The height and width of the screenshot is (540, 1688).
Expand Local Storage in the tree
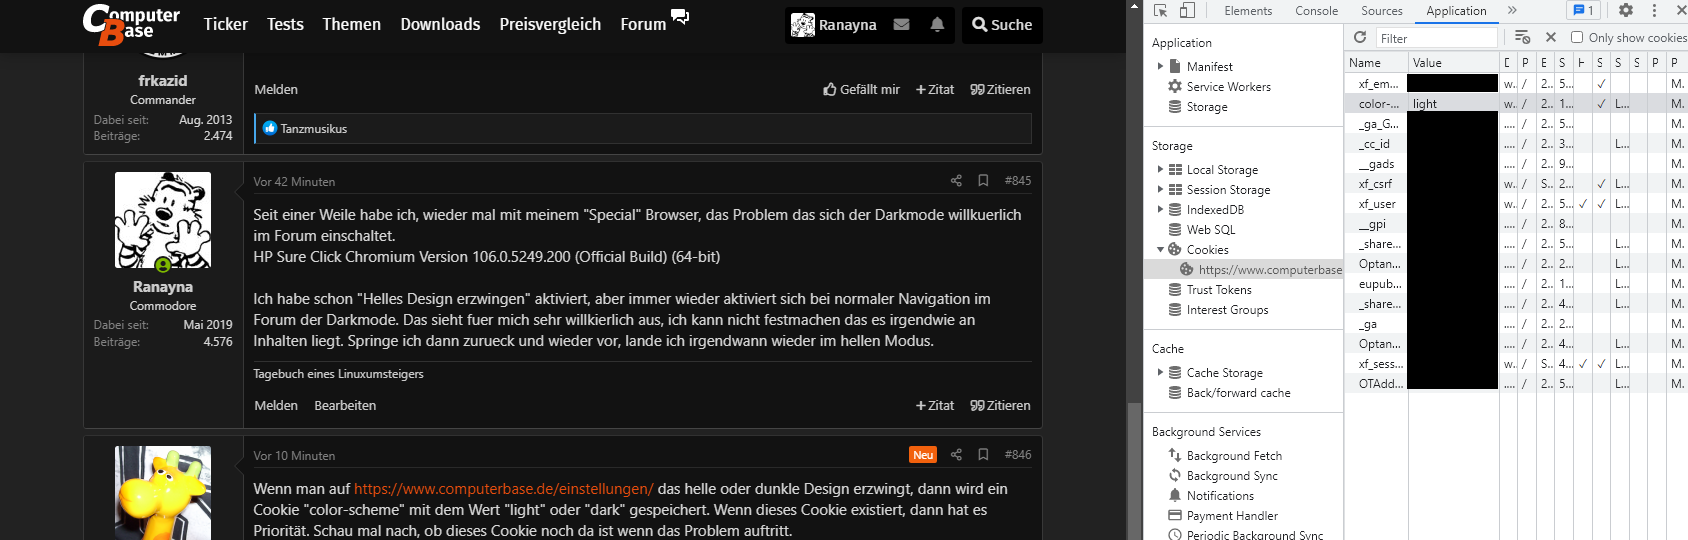click(x=1160, y=170)
